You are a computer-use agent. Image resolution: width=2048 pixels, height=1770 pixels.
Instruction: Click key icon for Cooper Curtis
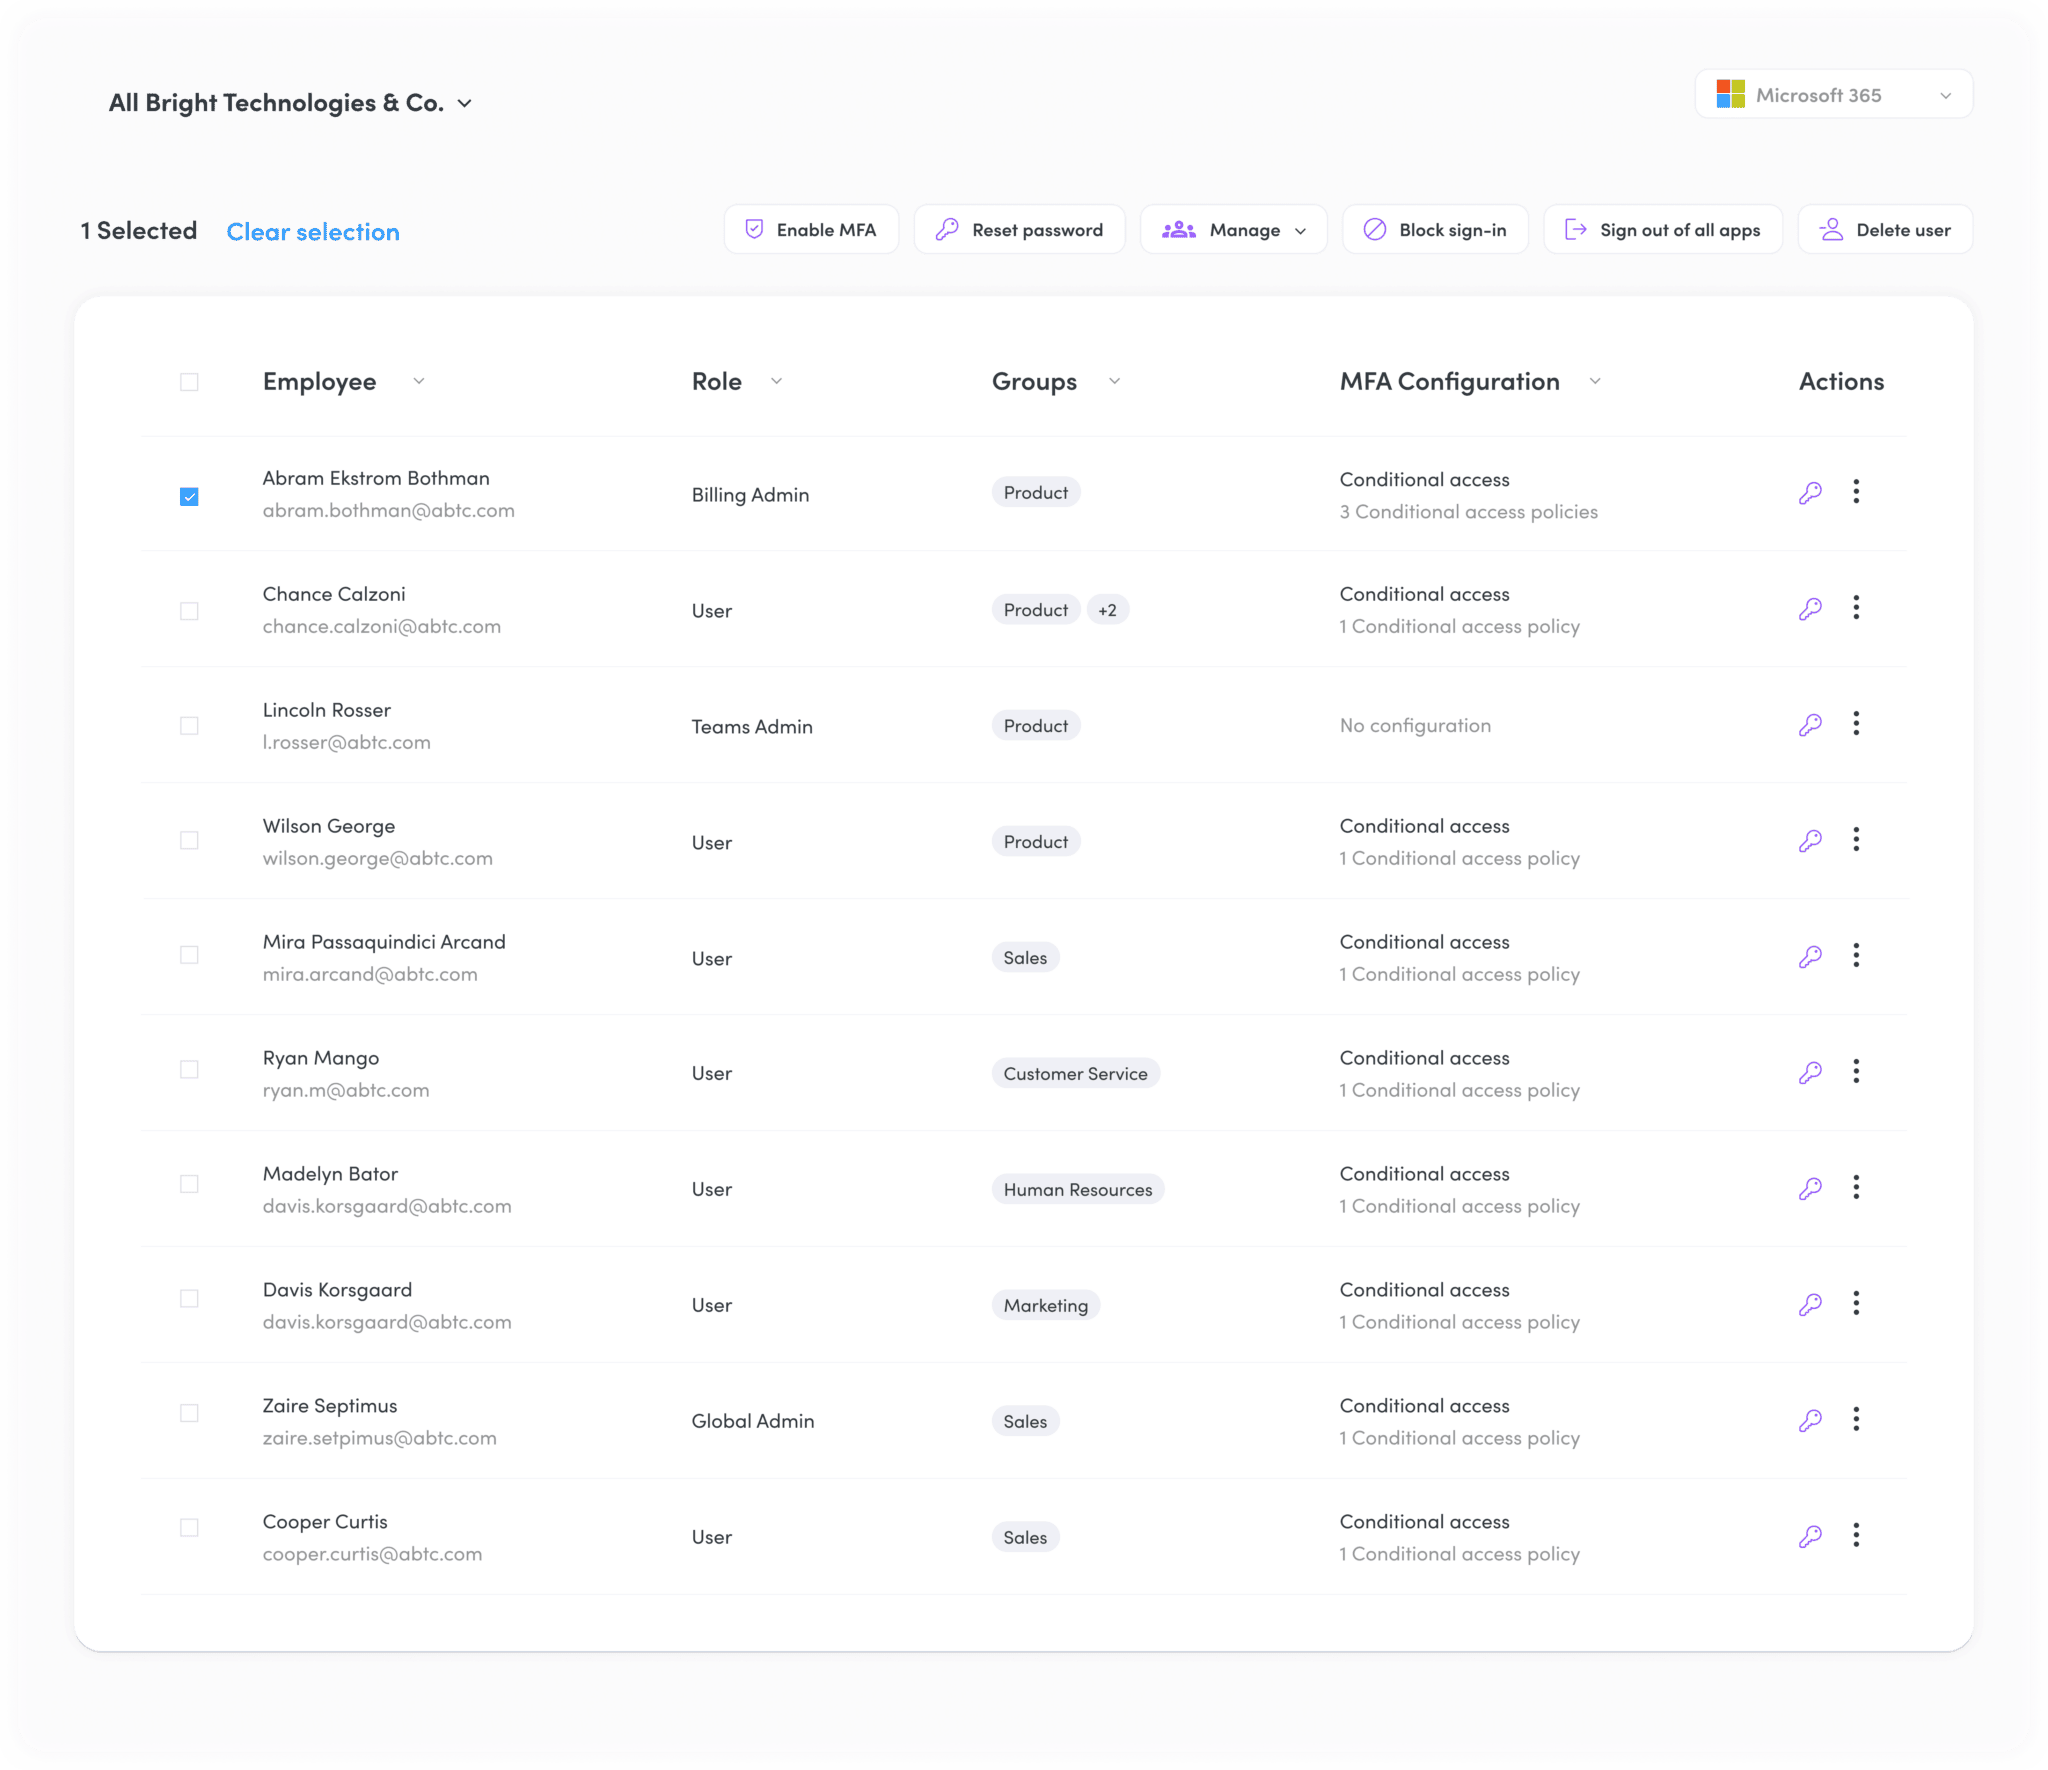(1810, 1537)
